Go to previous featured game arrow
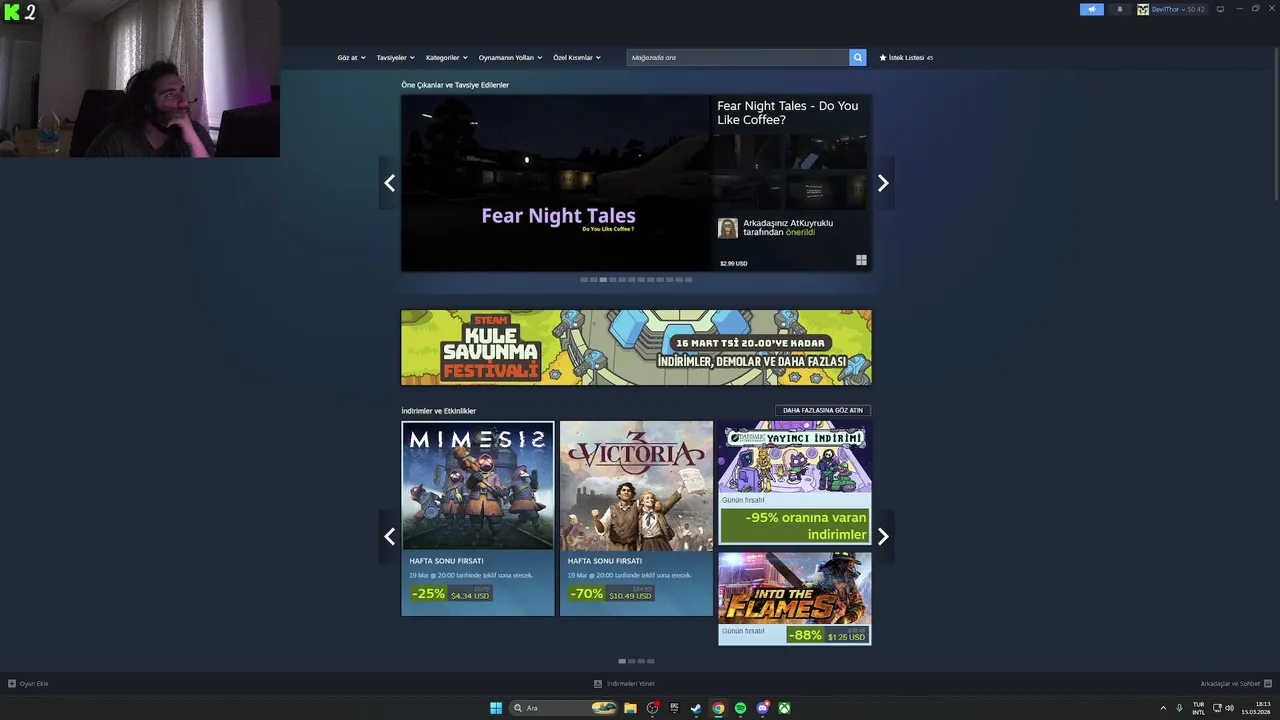This screenshot has height=720, width=1280. (389, 183)
